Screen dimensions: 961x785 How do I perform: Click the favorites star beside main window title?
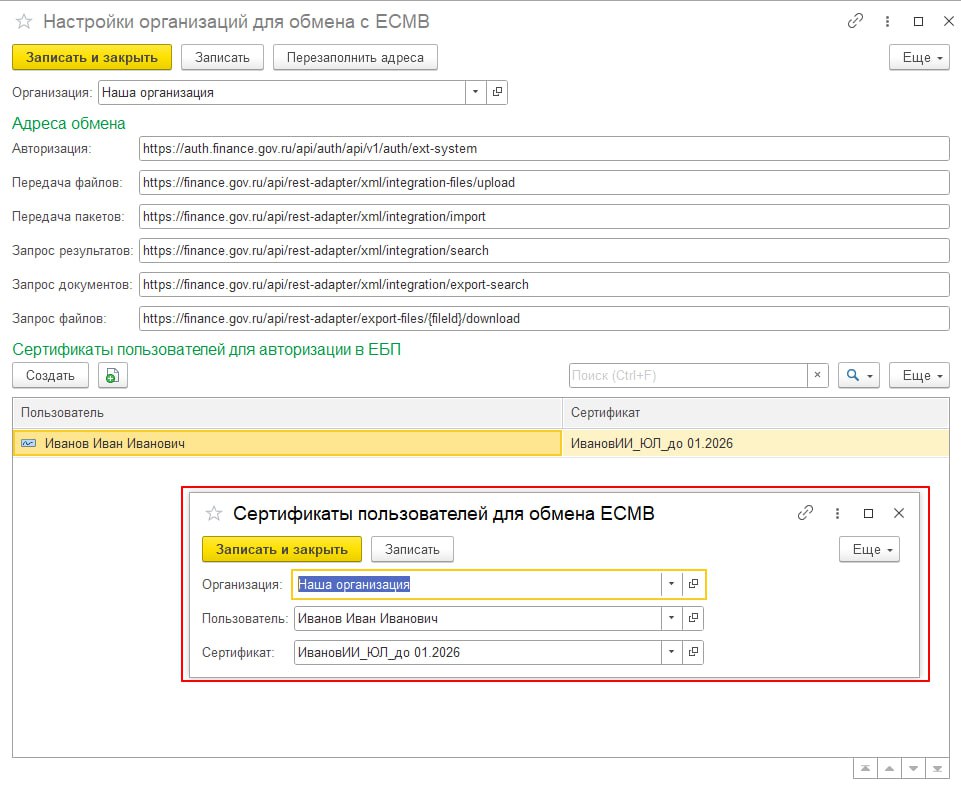click(24, 22)
